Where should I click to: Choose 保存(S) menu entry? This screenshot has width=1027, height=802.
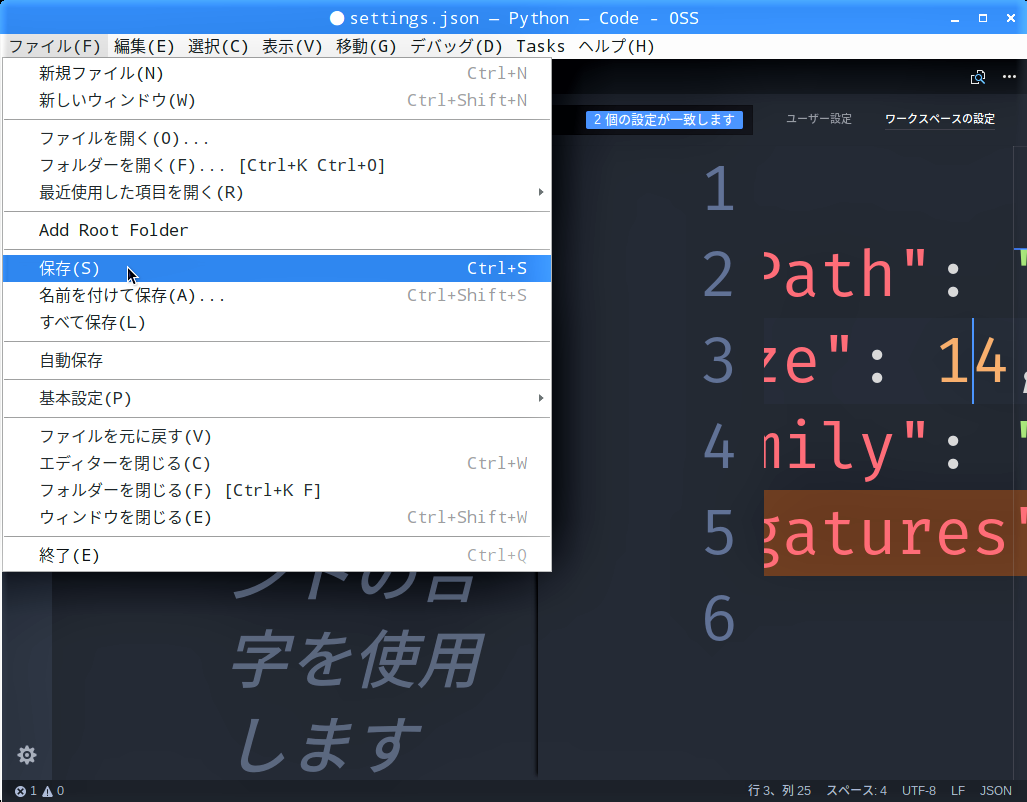point(277,268)
